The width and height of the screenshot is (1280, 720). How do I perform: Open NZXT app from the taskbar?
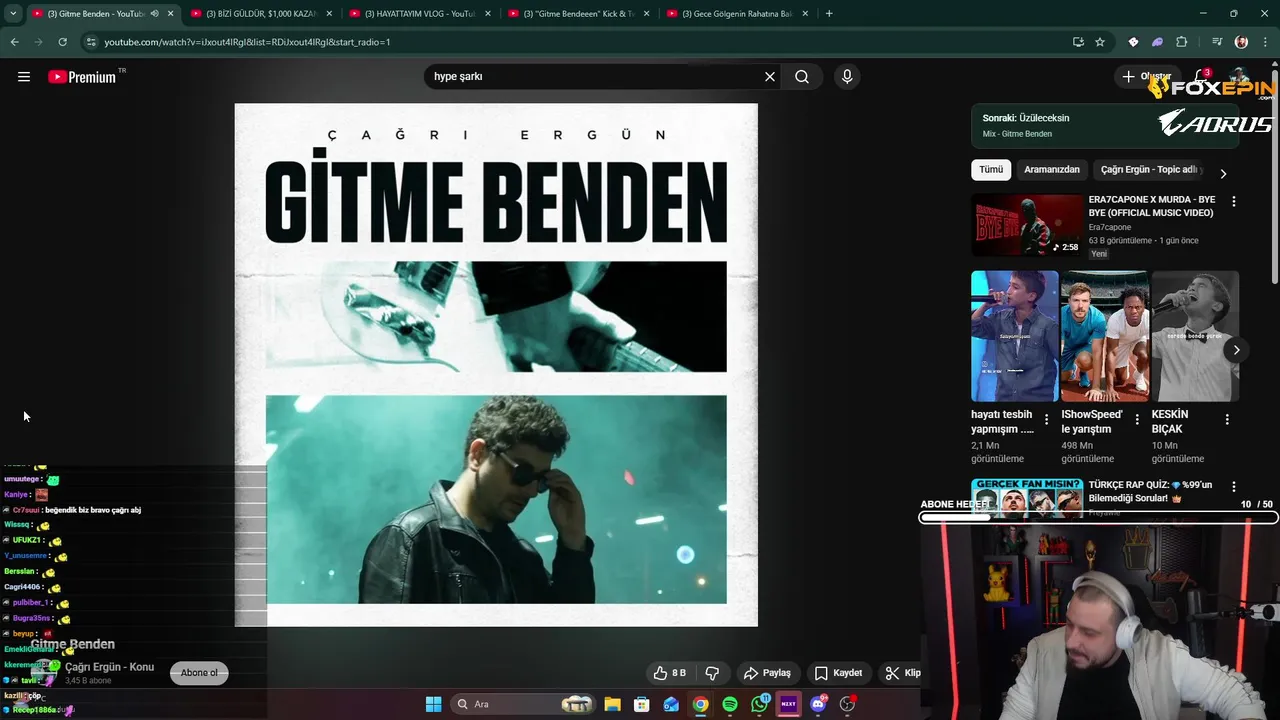[789, 704]
